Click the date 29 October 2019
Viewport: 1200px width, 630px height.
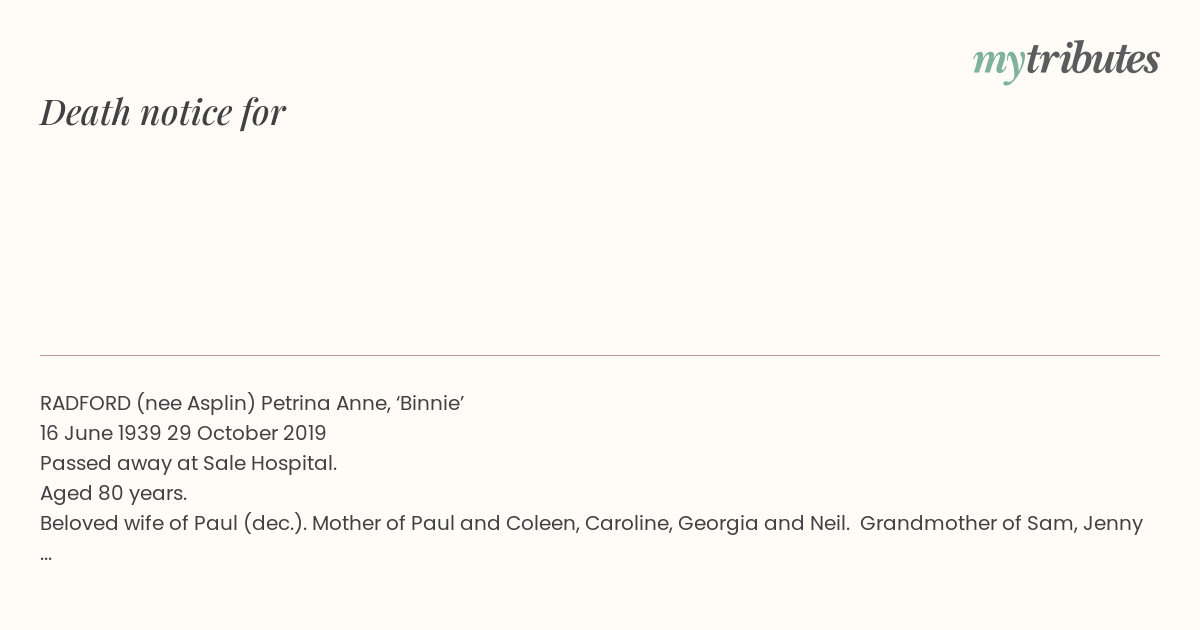pos(247,434)
